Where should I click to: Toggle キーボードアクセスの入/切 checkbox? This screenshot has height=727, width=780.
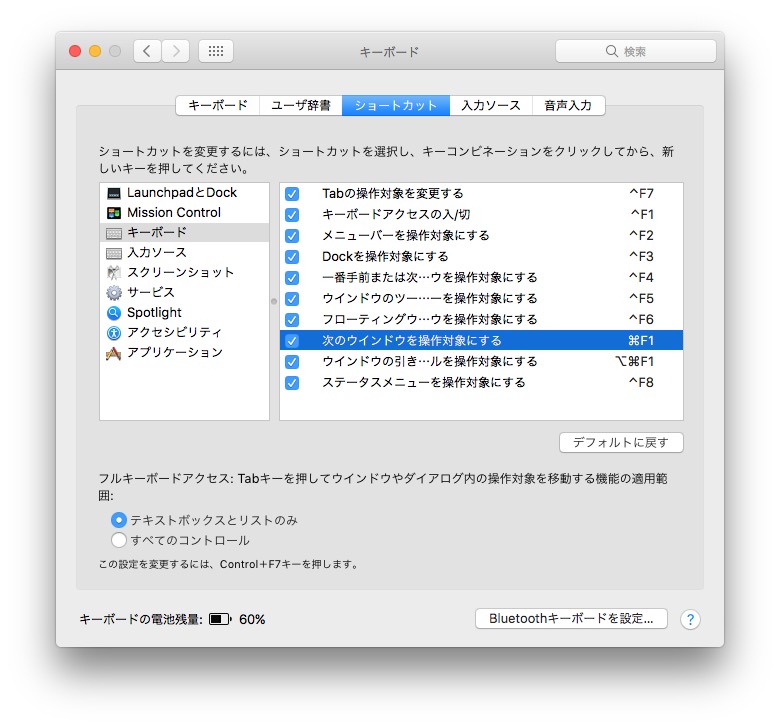coord(292,214)
